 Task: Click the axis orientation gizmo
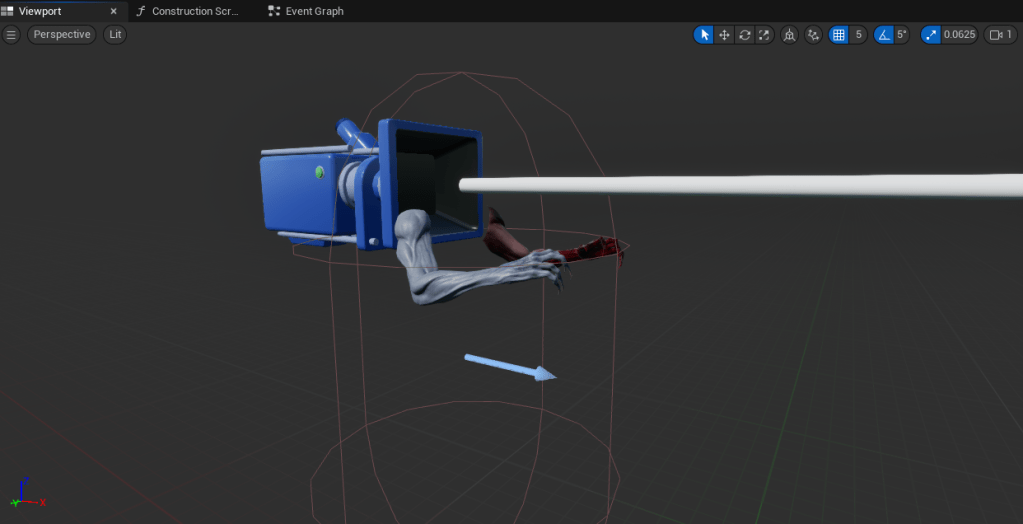point(23,497)
